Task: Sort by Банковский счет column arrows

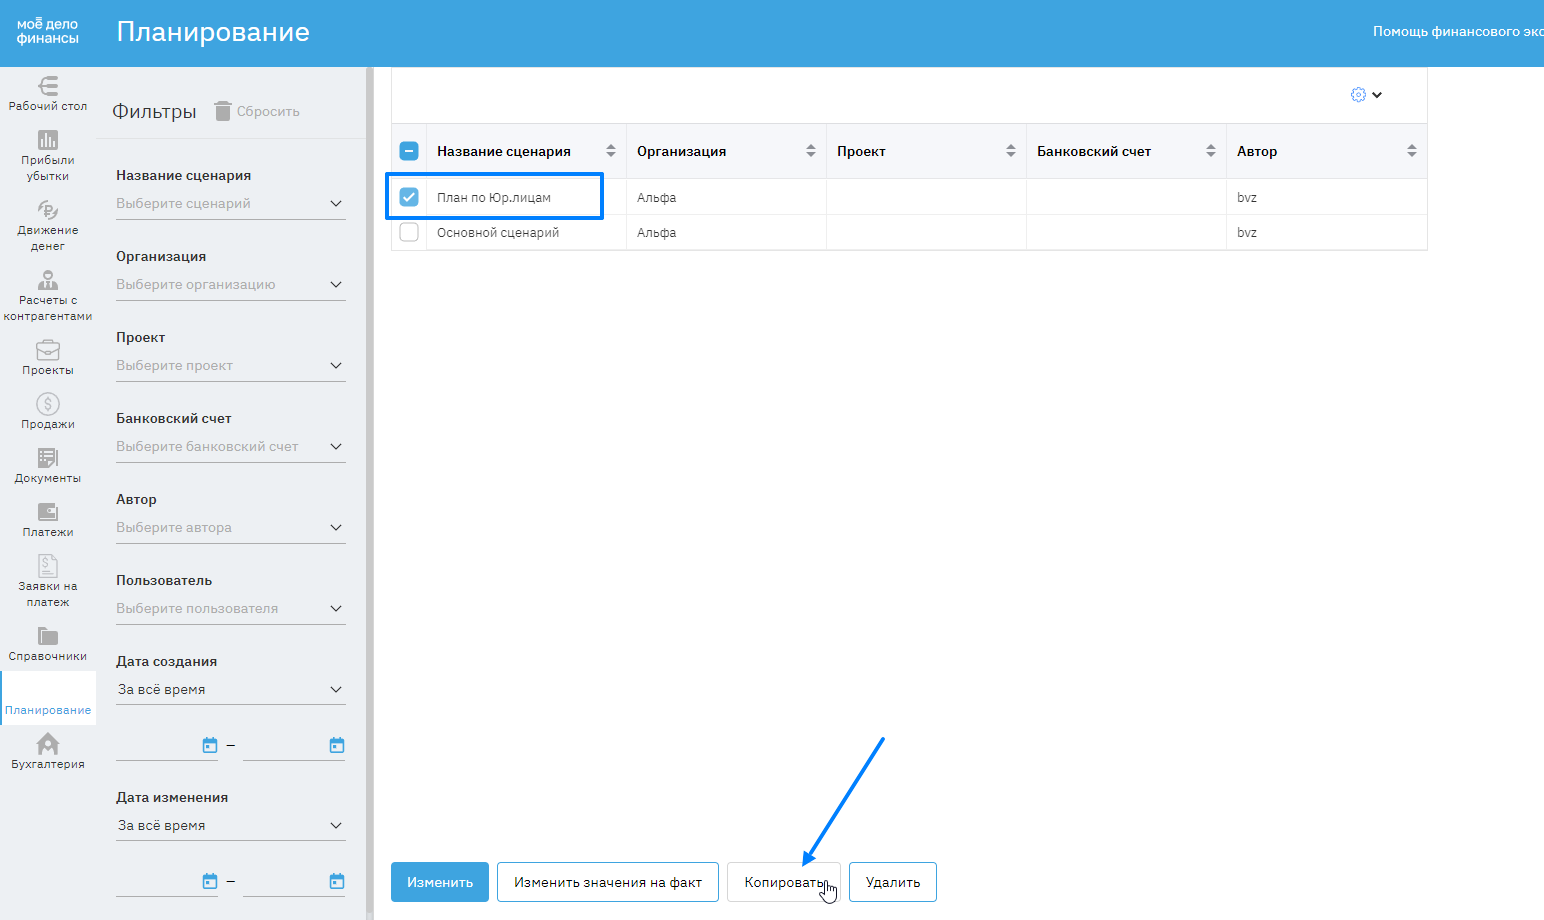Action: (1211, 151)
